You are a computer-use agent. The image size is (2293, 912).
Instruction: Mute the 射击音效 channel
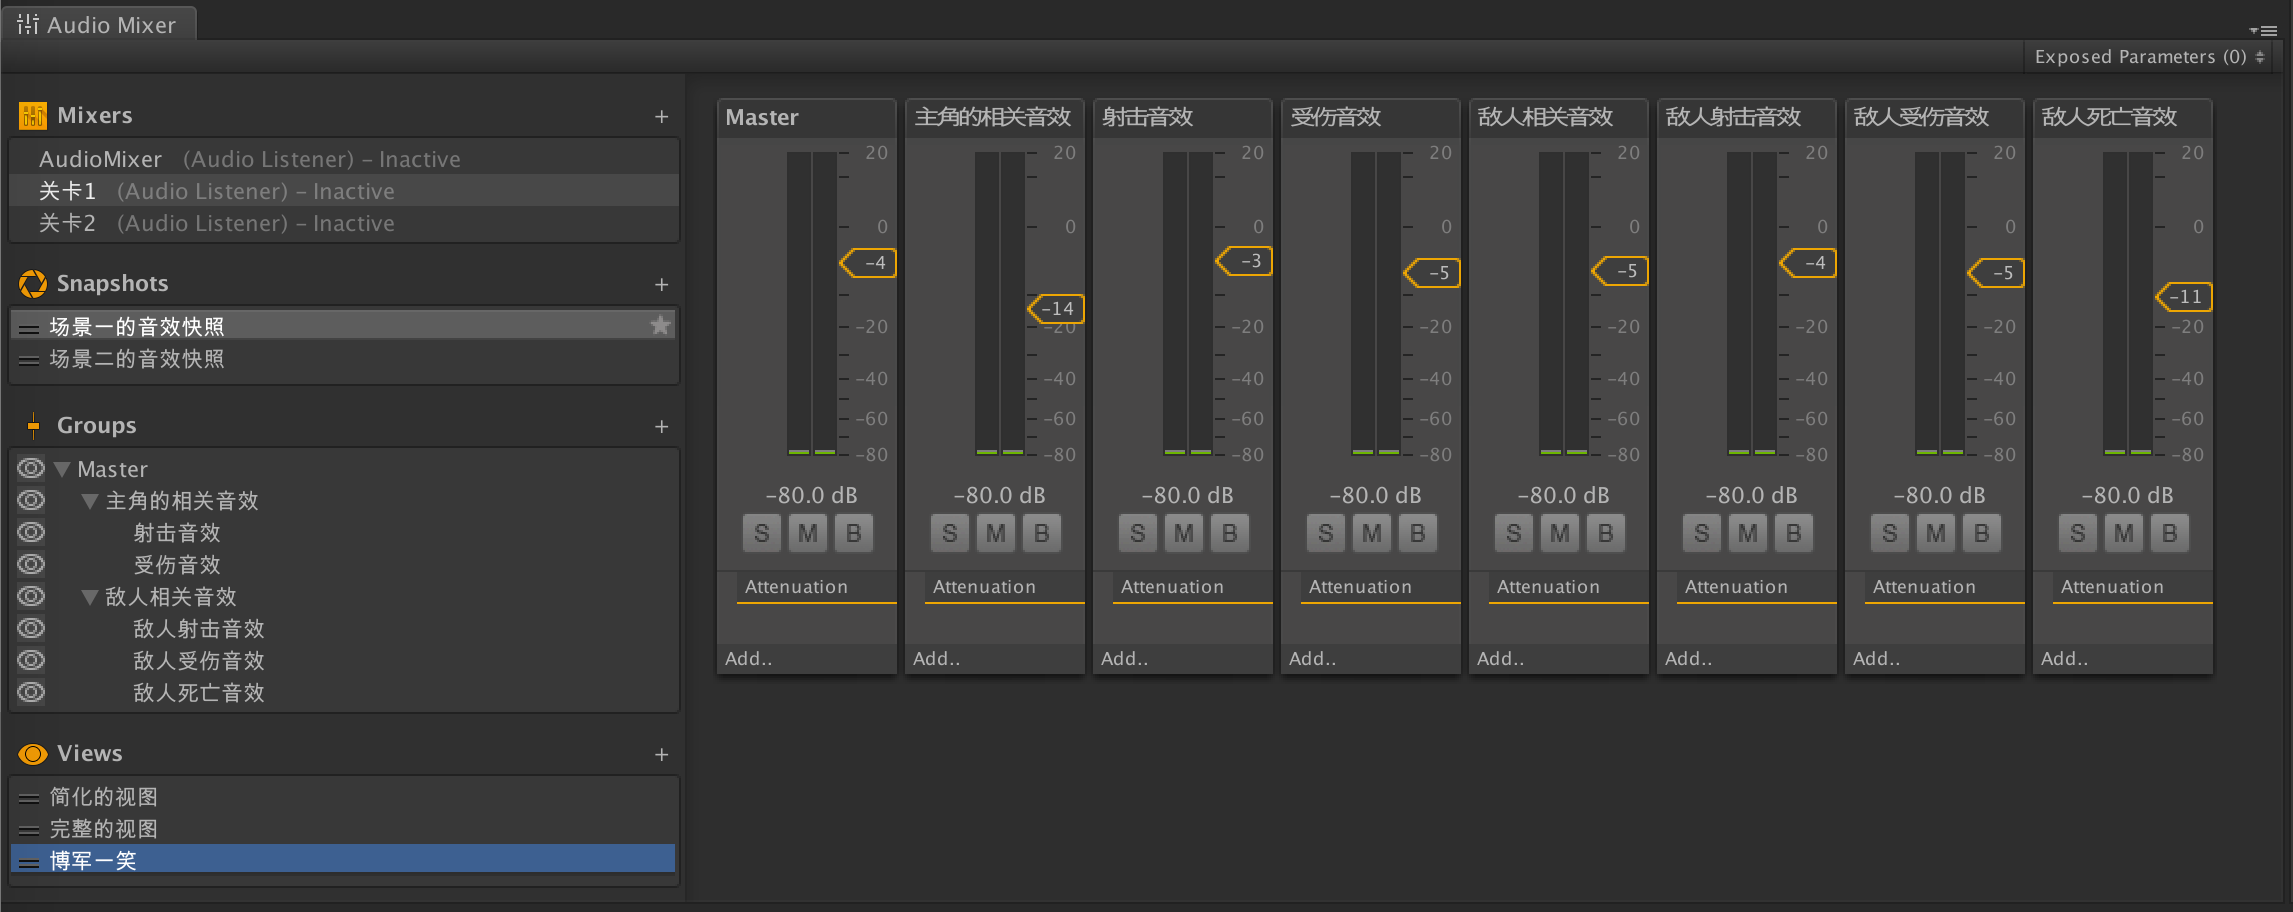click(x=1184, y=534)
